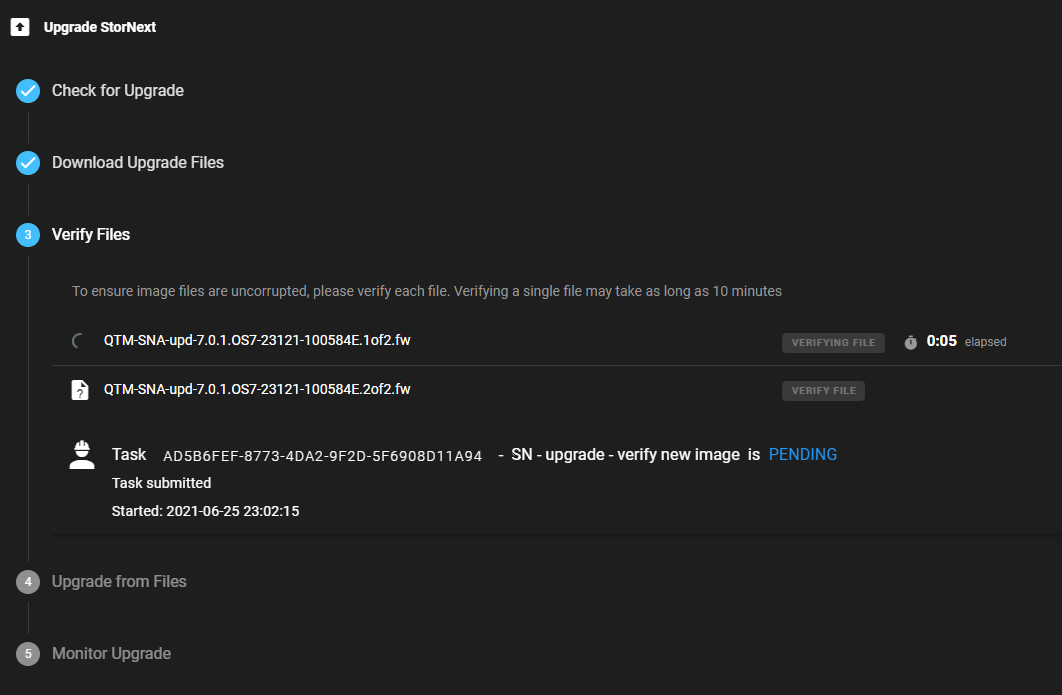Click task ID AD5B6FEF-8773-4DA2-9F2D-5F6908D11A94
Viewport: 1062px width, 695px height.
(322, 457)
